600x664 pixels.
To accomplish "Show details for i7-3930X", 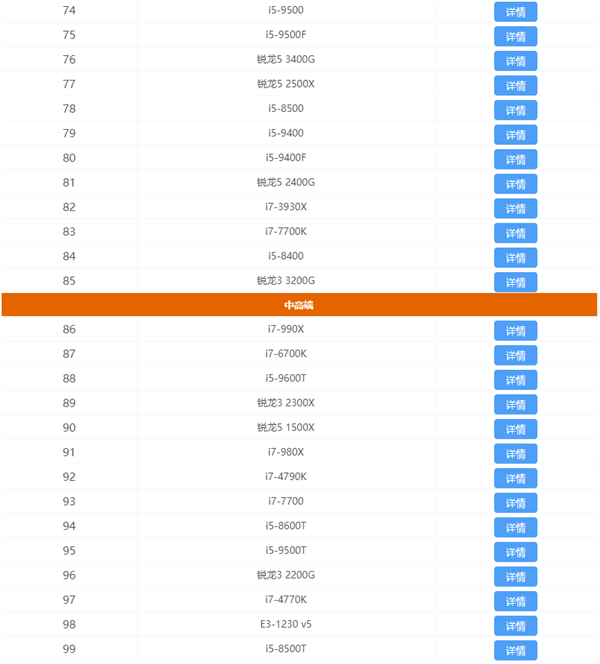I will point(515,208).
